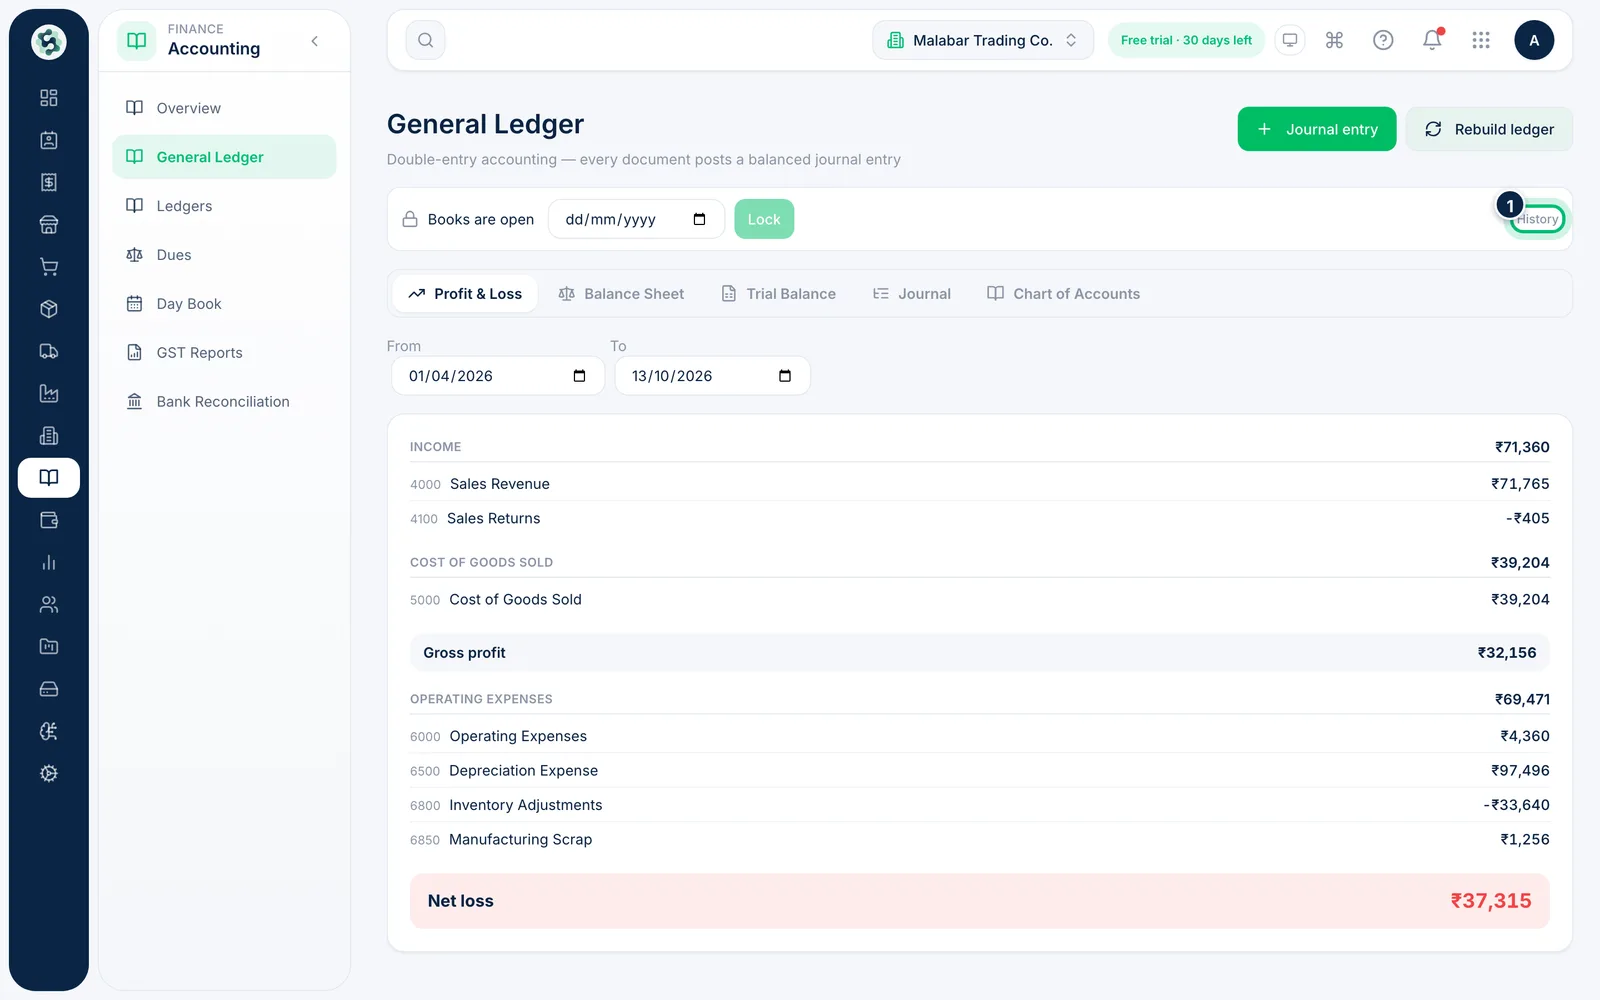Switch to the Trial Balance tab
Image resolution: width=1600 pixels, height=1000 pixels.
coord(778,294)
